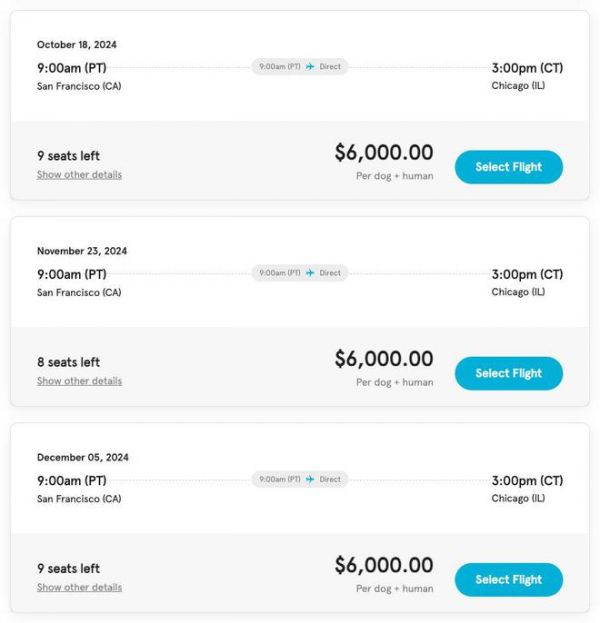600x623 pixels.
Task: Click the 9:00am (PT) departure time for October 18
Action: [x=72, y=68]
